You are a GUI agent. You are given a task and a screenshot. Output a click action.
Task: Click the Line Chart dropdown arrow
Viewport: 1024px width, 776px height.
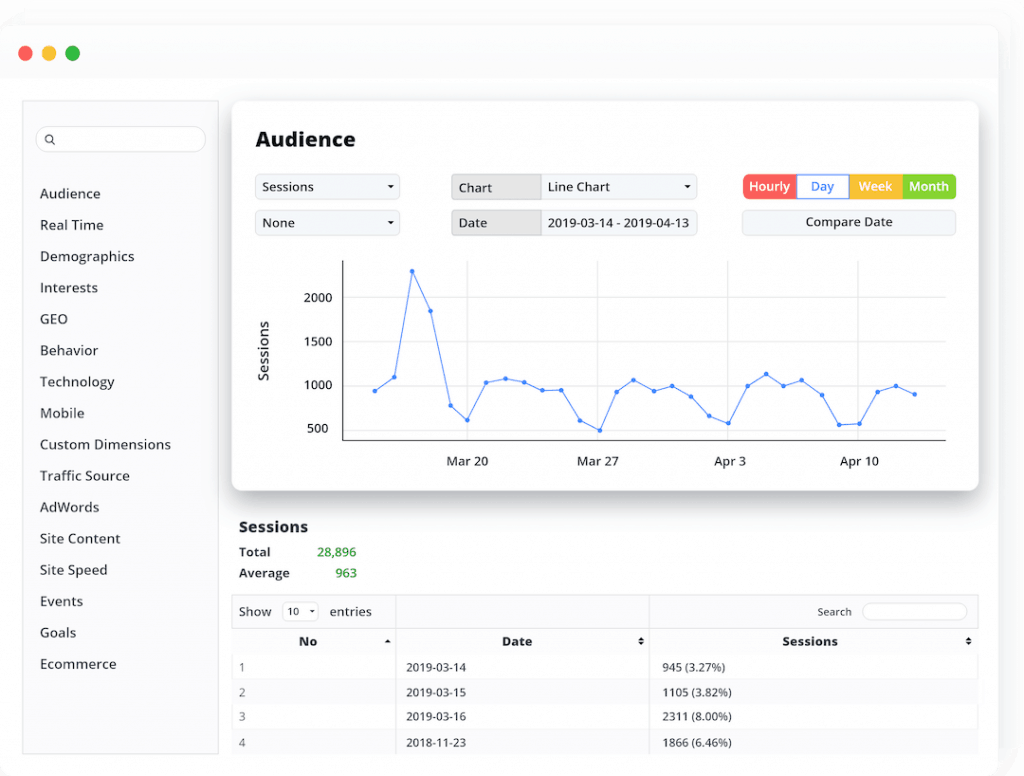[686, 186]
